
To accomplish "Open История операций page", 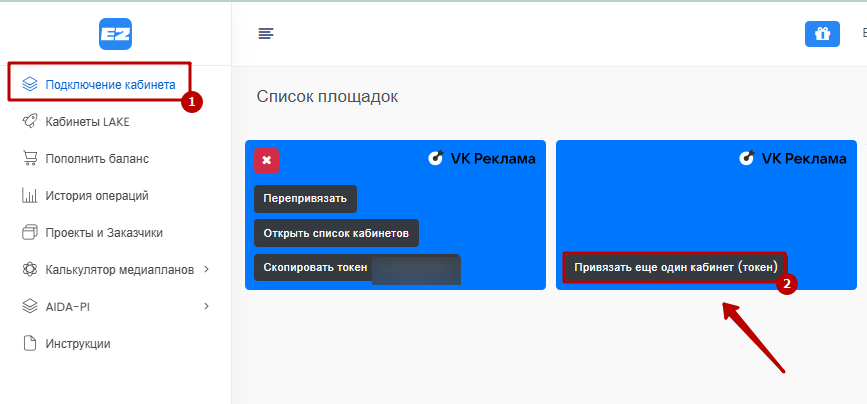I will (97, 196).
